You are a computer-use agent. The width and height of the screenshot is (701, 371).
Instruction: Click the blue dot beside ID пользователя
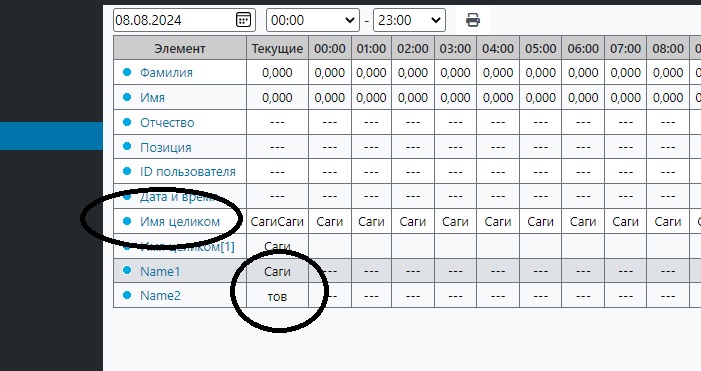127,171
